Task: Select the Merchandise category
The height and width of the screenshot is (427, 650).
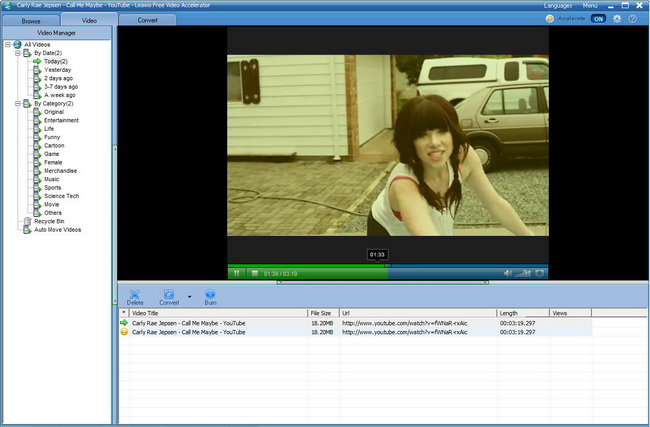Action: click(x=61, y=171)
